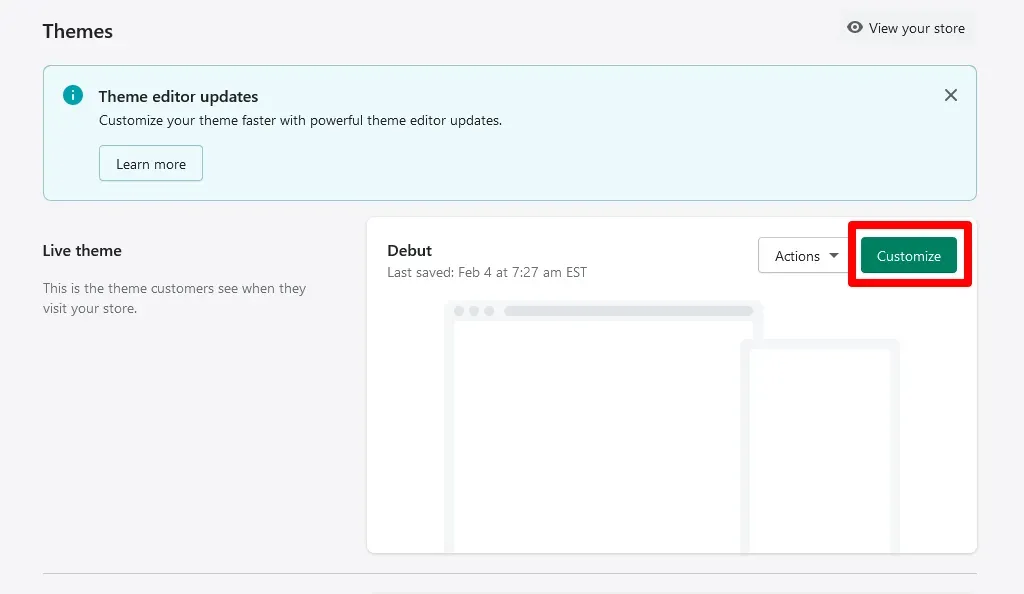Screen dimensions: 1024x594
Task: Click the mock address bar in desktop preview
Action: pos(628,311)
